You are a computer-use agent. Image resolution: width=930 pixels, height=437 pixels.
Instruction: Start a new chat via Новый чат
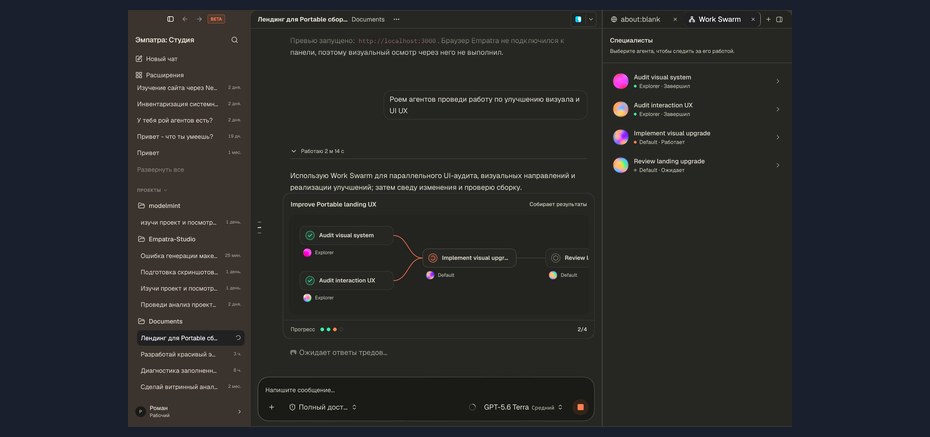point(157,59)
